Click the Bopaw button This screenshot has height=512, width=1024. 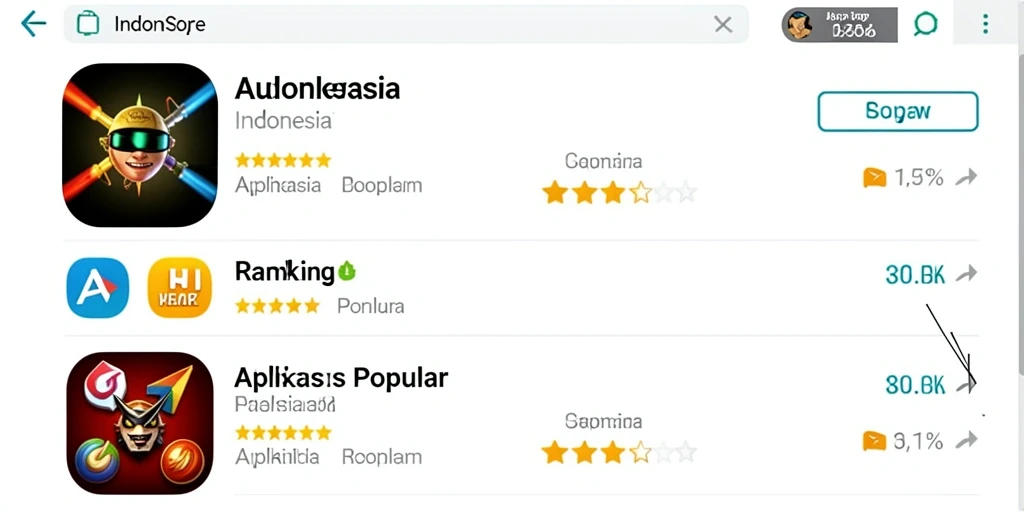pos(898,112)
